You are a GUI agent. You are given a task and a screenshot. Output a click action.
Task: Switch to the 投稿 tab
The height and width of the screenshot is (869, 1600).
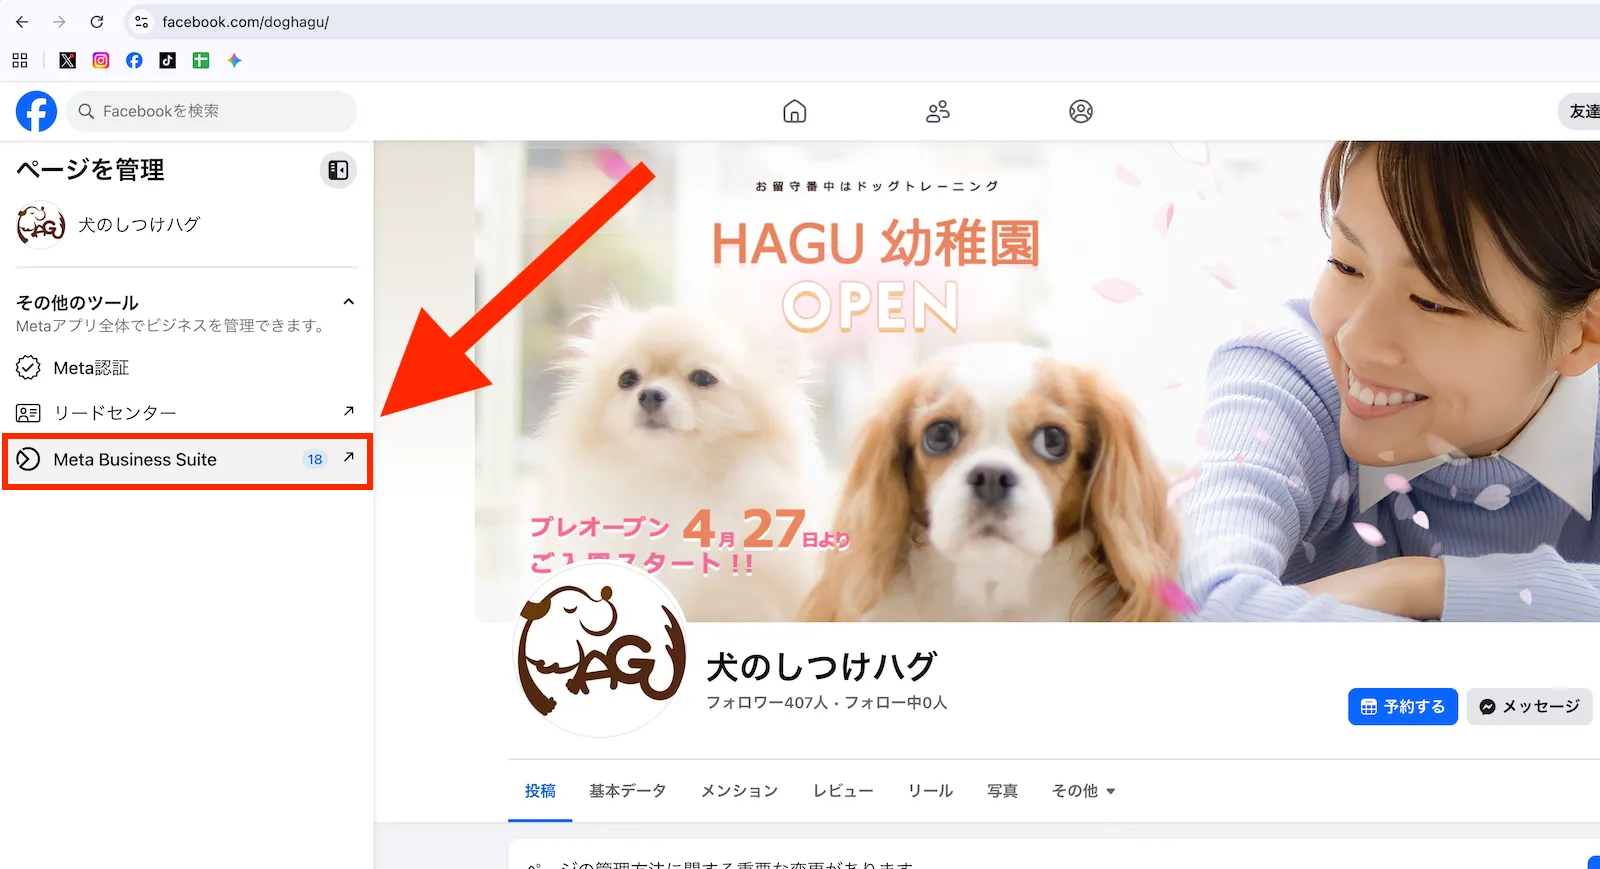pyautogui.click(x=540, y=791)
